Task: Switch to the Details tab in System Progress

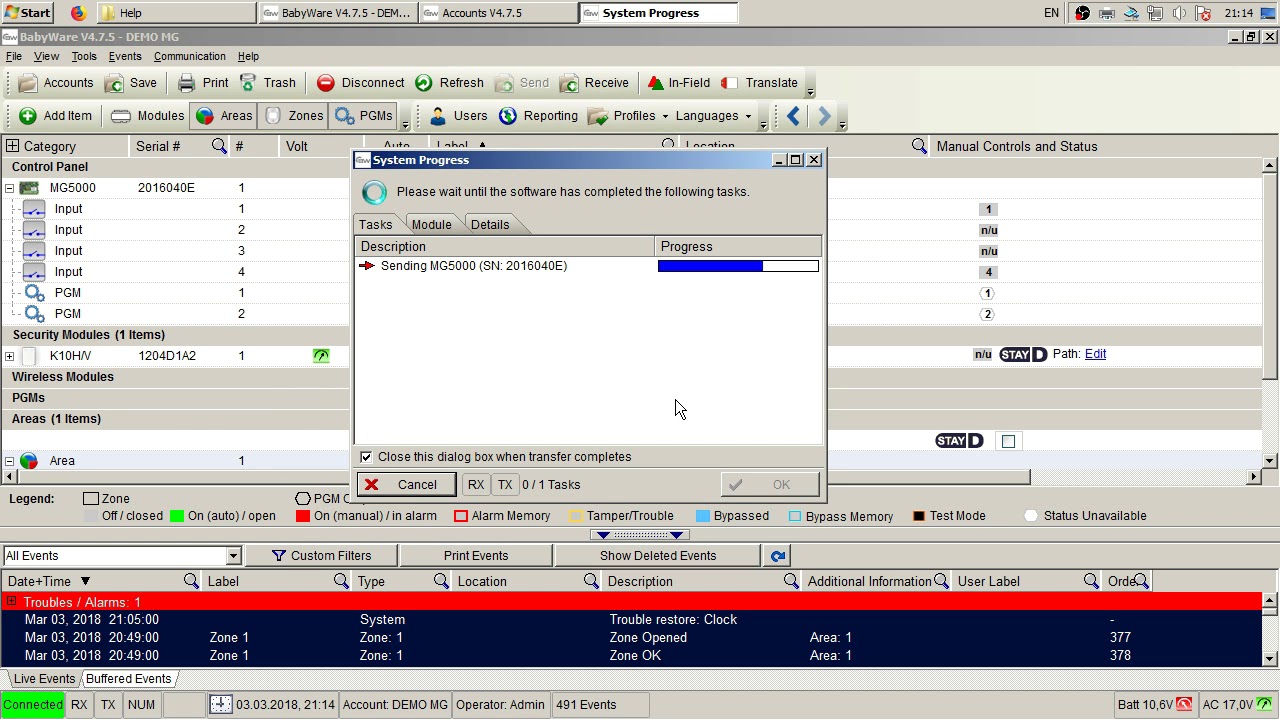Action: (x=490, y=224)
